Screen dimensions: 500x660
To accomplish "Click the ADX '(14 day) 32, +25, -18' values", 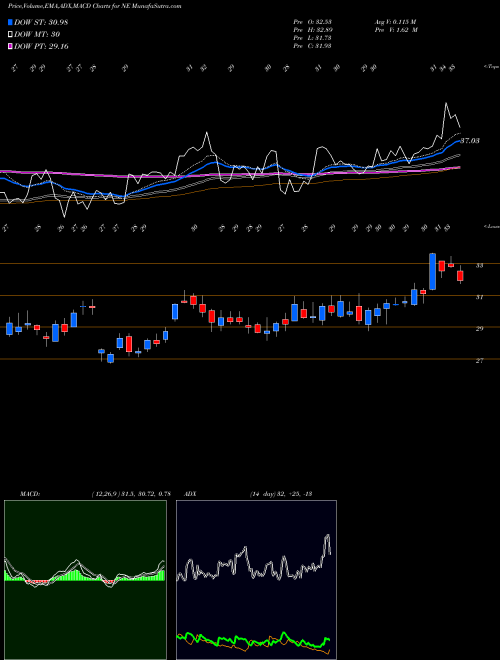I will (281, 494).
